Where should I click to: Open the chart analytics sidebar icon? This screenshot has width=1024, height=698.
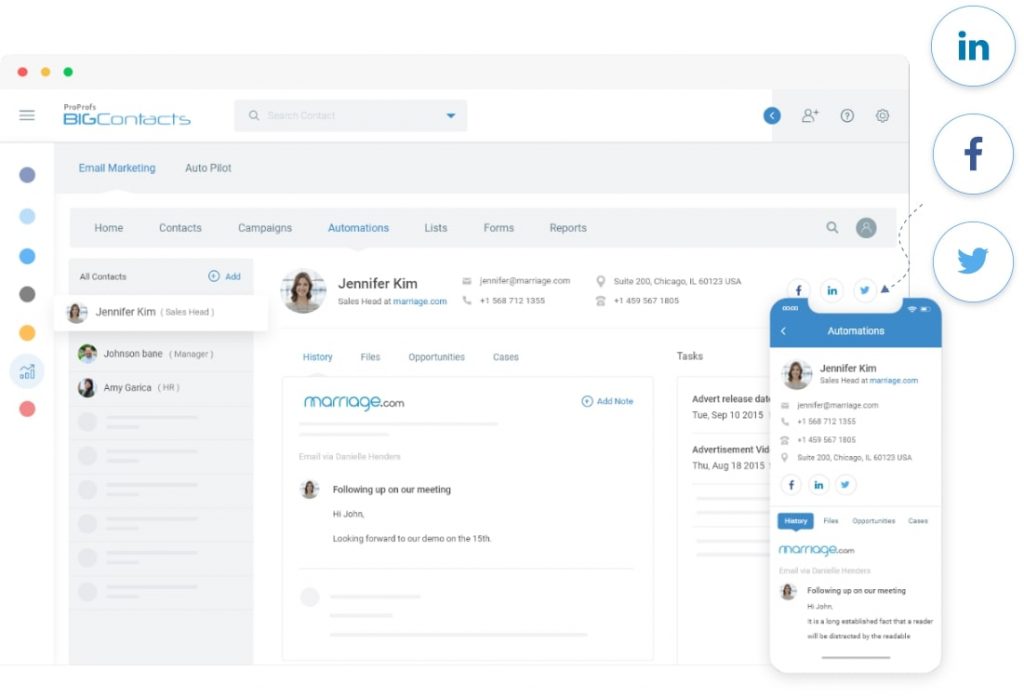point(27,372)
